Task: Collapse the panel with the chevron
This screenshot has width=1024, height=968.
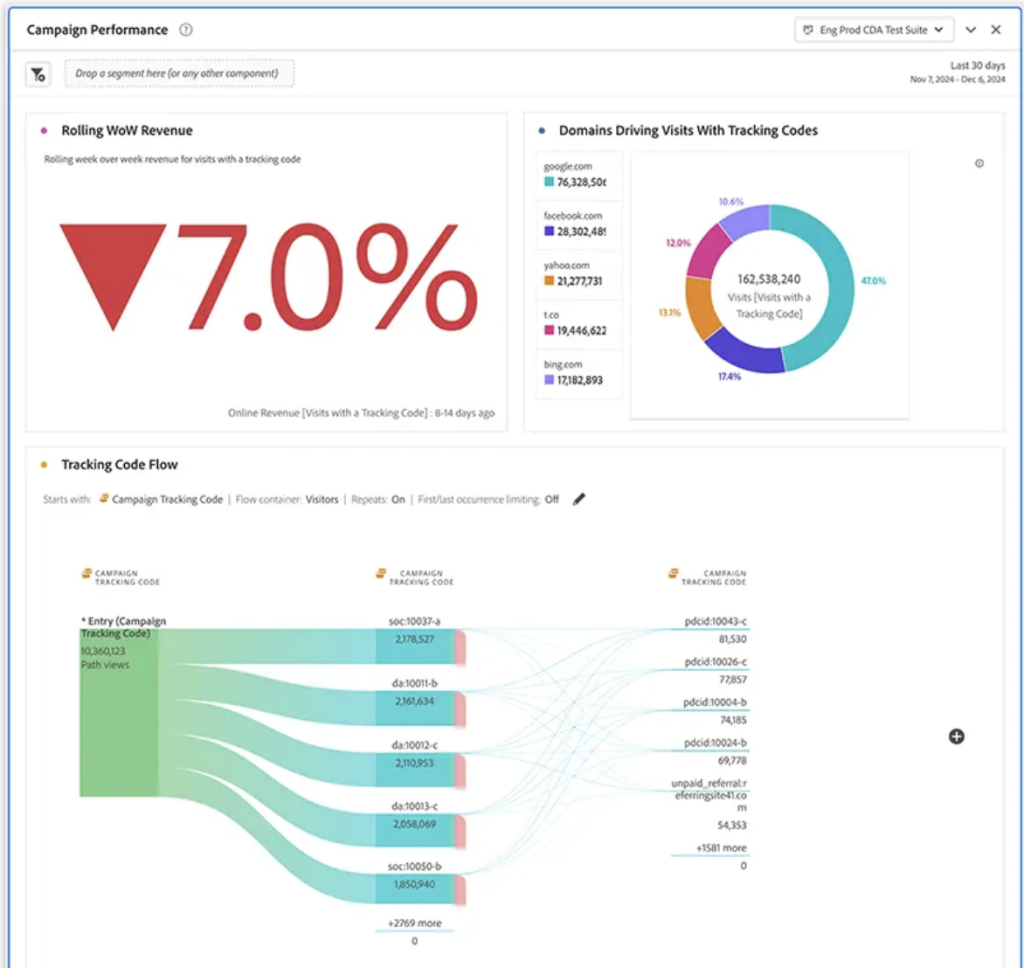Action: coord(970,29)
